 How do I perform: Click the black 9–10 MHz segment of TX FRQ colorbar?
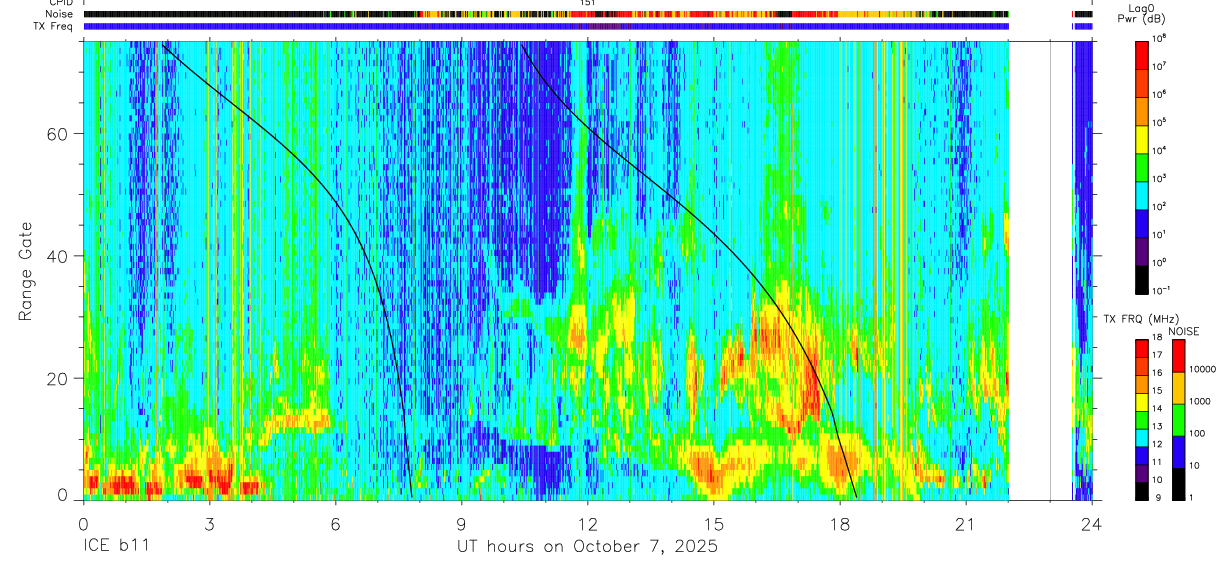[1142, 491]
